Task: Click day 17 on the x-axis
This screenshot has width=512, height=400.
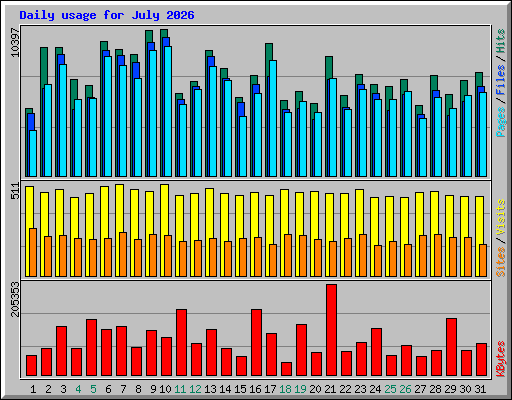Action: (270, 389)
